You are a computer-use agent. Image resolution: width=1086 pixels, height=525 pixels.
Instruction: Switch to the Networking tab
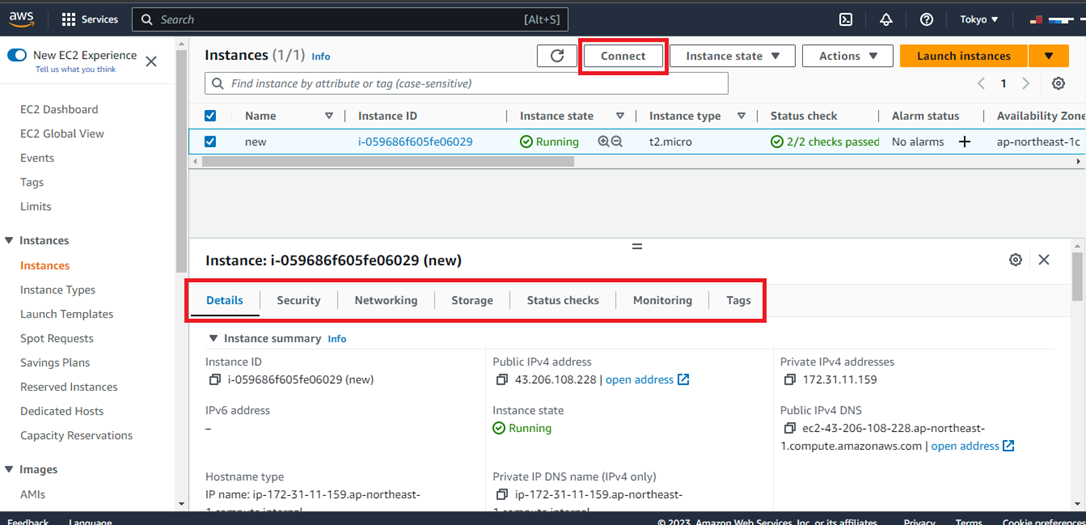pos(386,301)
